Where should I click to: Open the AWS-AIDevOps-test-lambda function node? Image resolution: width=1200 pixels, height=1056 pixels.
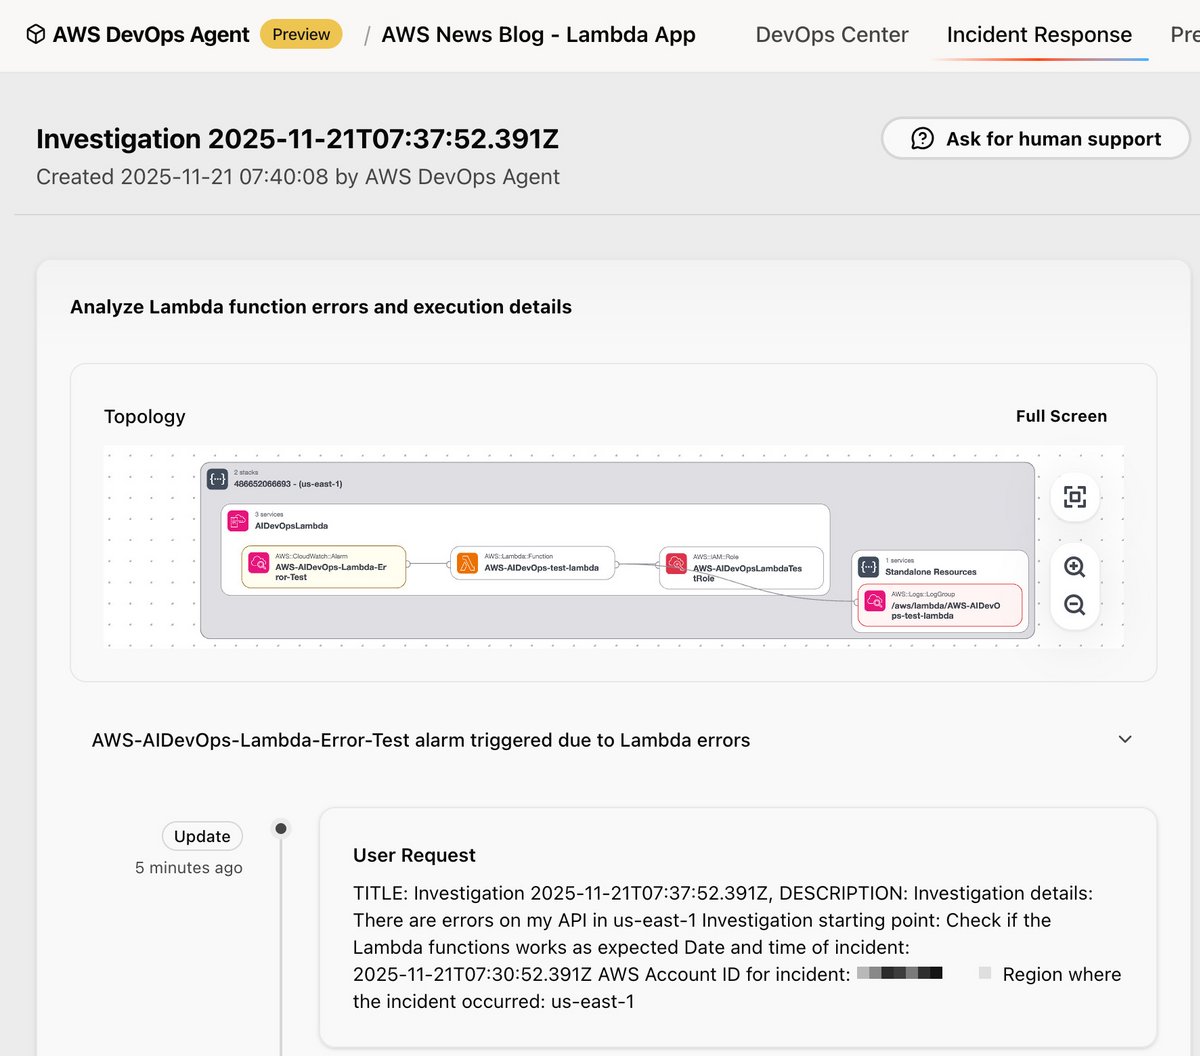tap(534, 563)
